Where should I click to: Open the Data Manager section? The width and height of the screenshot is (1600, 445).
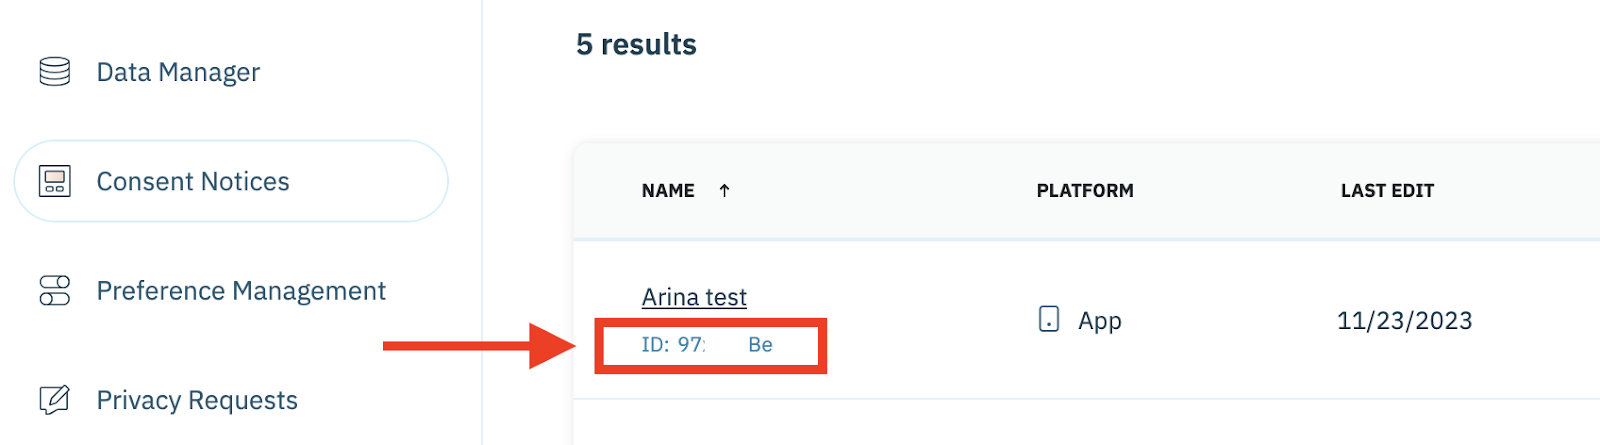tap(178, 72)
